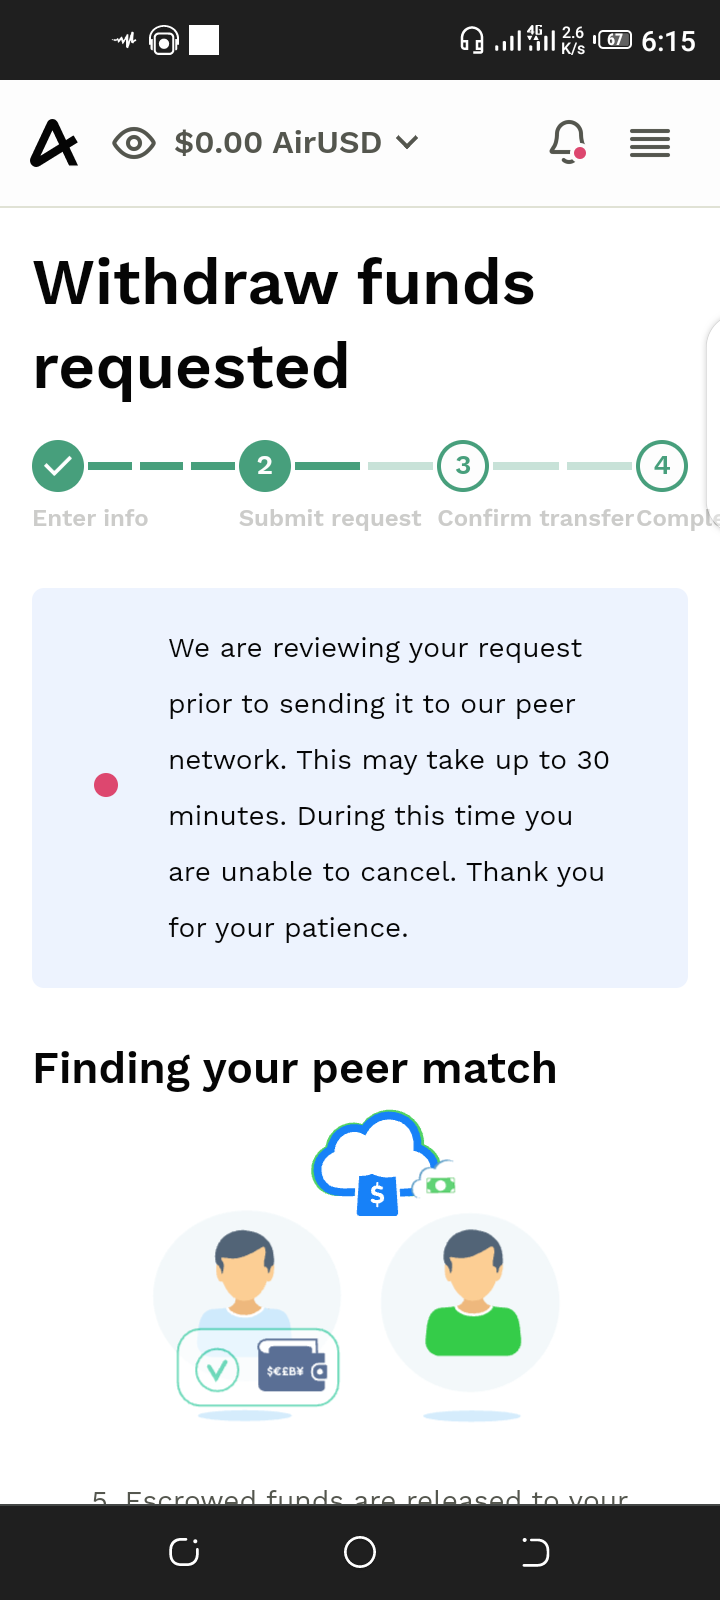Tap the red status dot in notice
Image resolution: width=720 pixels, height=1600 pixels.
point(106,786)
